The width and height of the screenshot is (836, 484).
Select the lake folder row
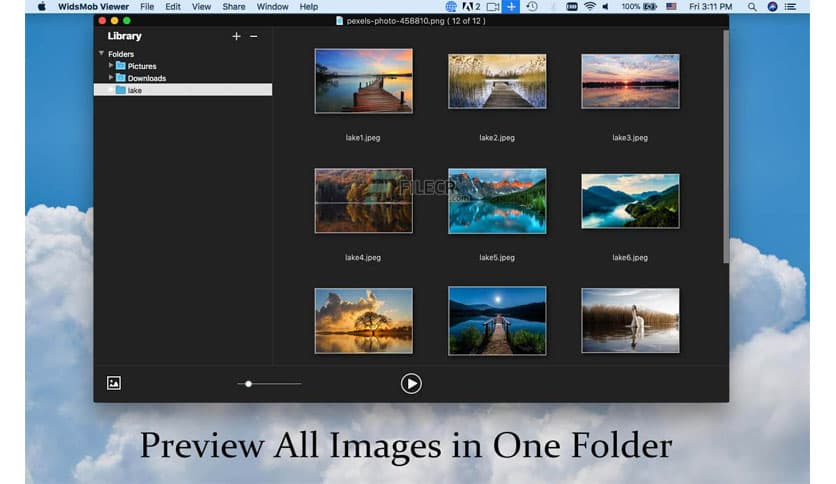click(183, 90)
